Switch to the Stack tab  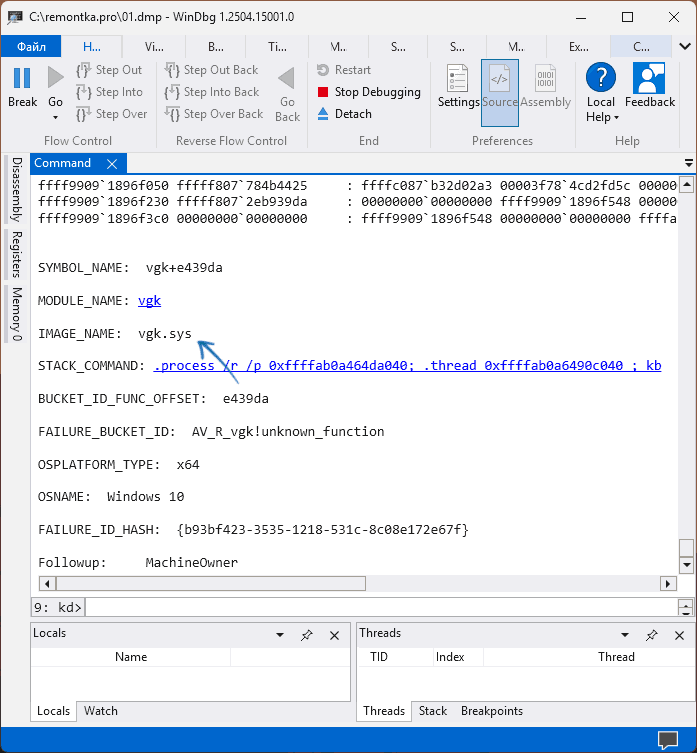click(x=433, y=711)
